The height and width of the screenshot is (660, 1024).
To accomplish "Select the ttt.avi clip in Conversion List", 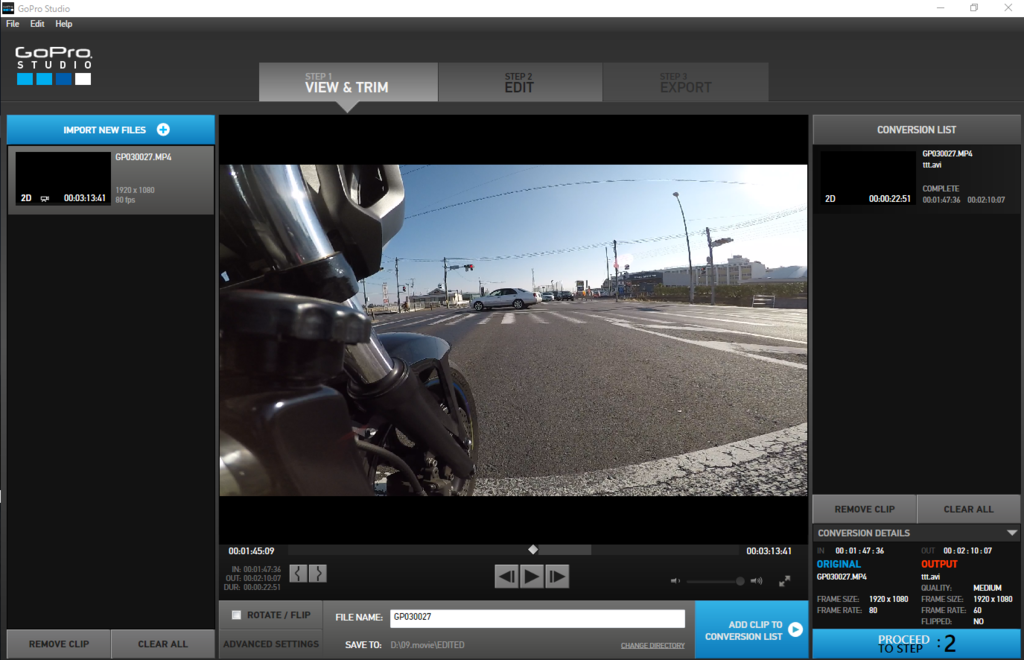I will (x=916, y=177).
